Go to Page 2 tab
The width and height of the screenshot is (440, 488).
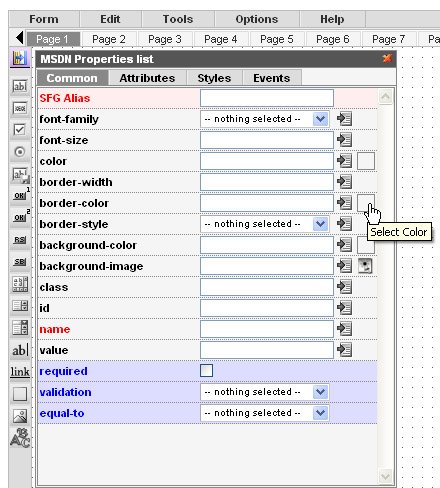coord(109,39)
